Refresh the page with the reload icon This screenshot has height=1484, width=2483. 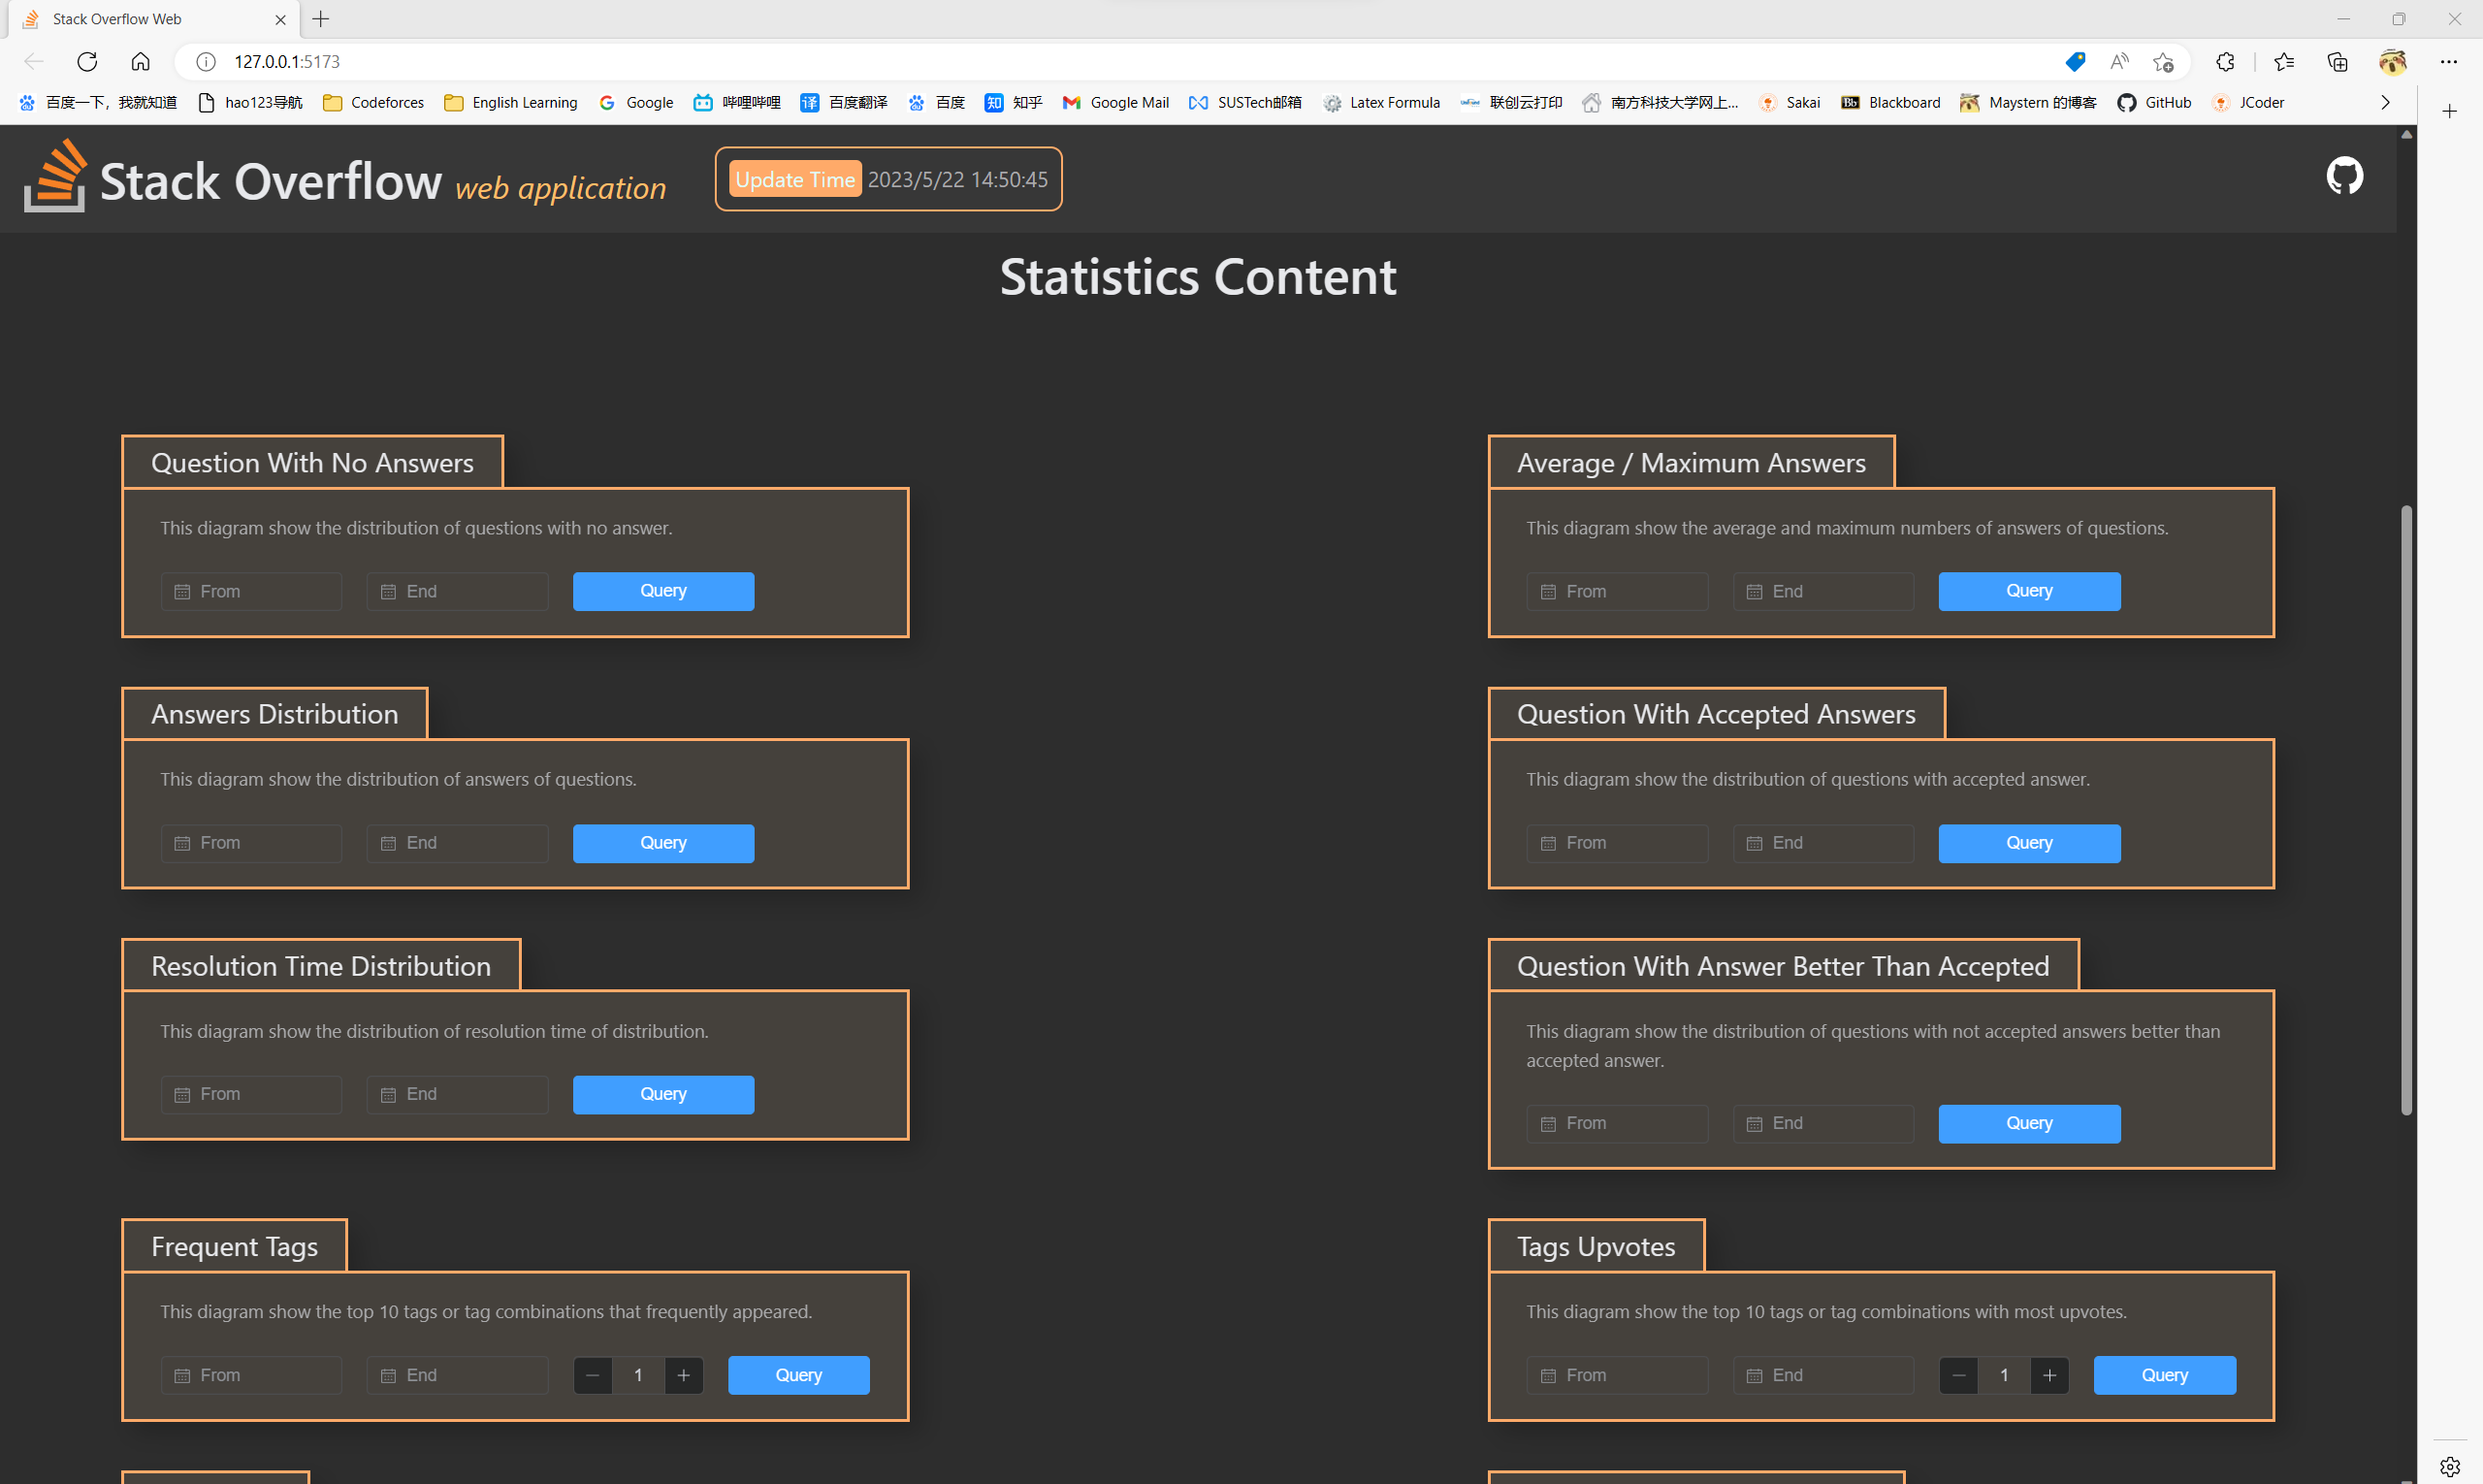pos(87,62)
